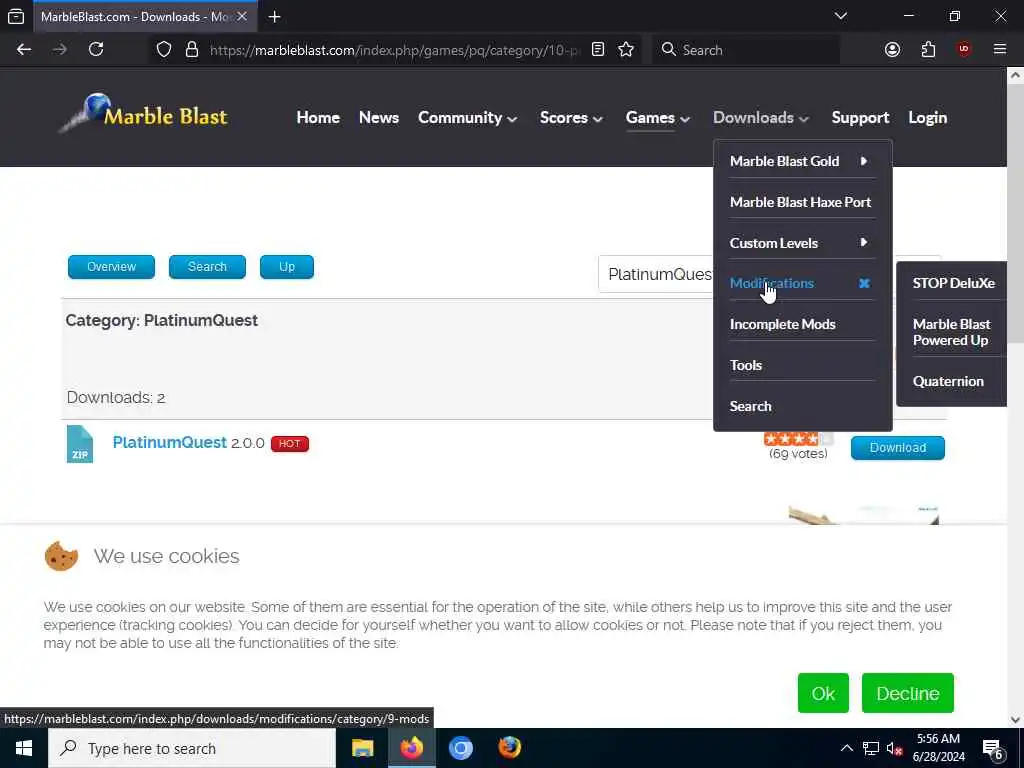Show hidden system tray icons
Viewport: 1024px width, 768px height.
[846, 748]
